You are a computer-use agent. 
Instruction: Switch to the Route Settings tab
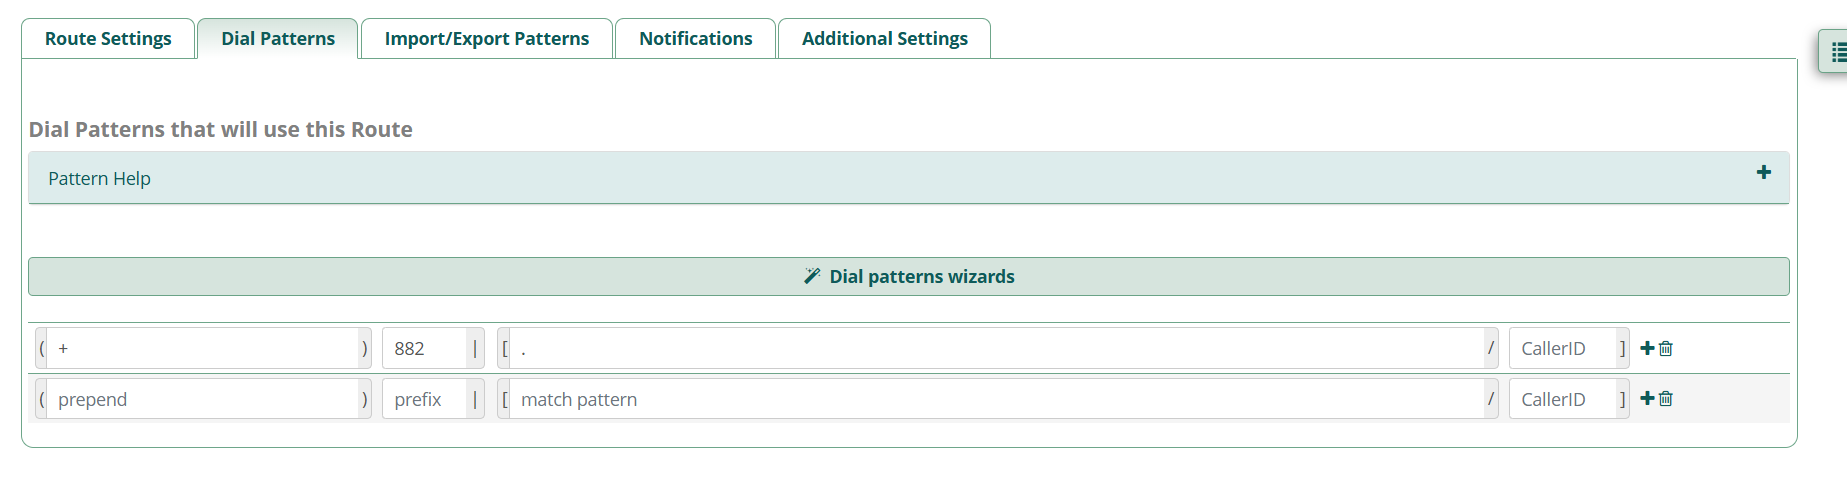point(108,39)
